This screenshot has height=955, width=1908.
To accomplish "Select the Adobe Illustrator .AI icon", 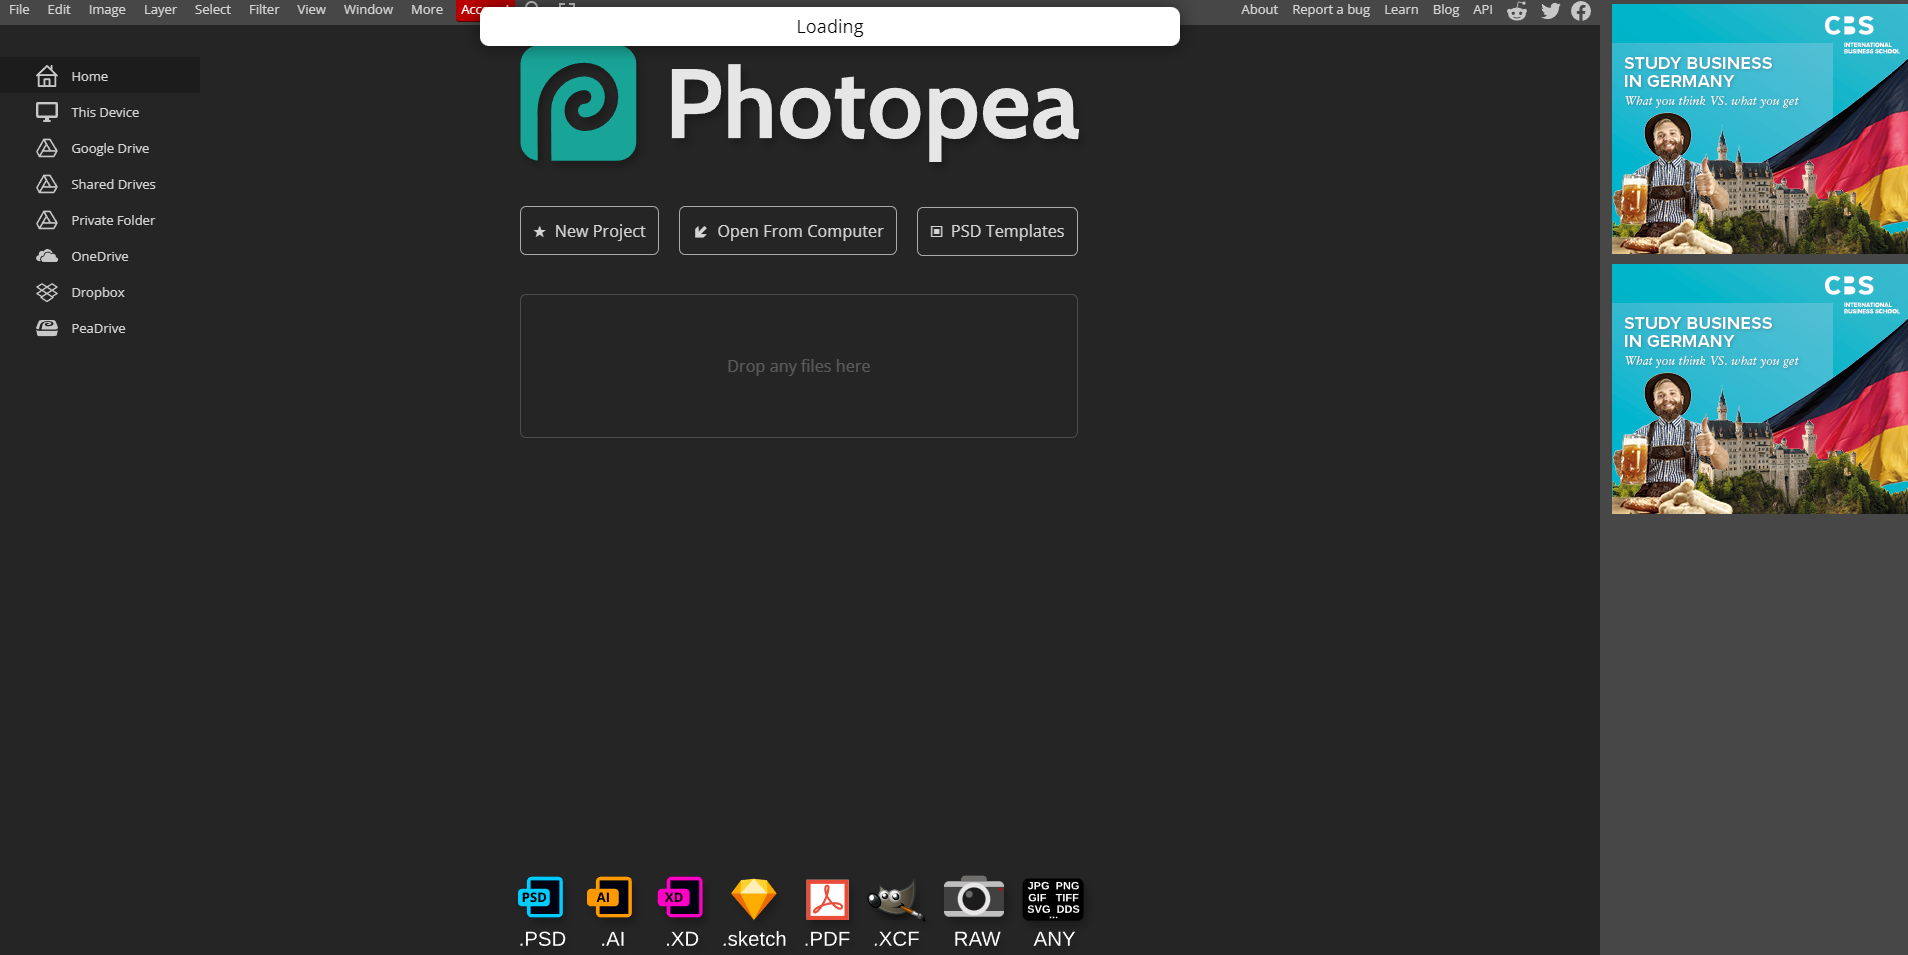I will [x=610, y=898].
